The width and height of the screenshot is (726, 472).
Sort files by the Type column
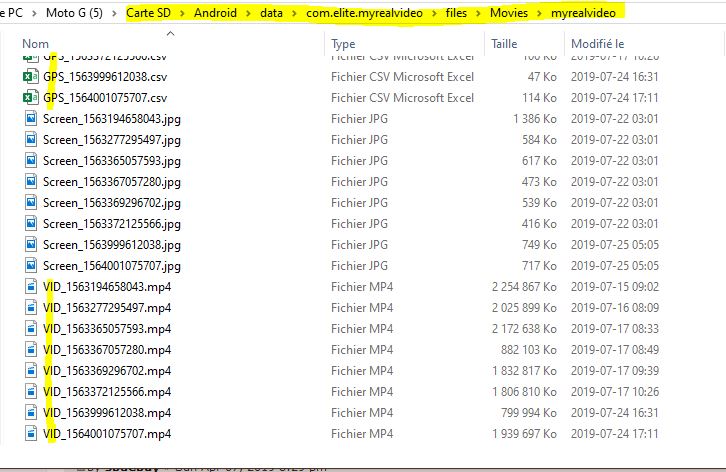(x=344, y=45)
